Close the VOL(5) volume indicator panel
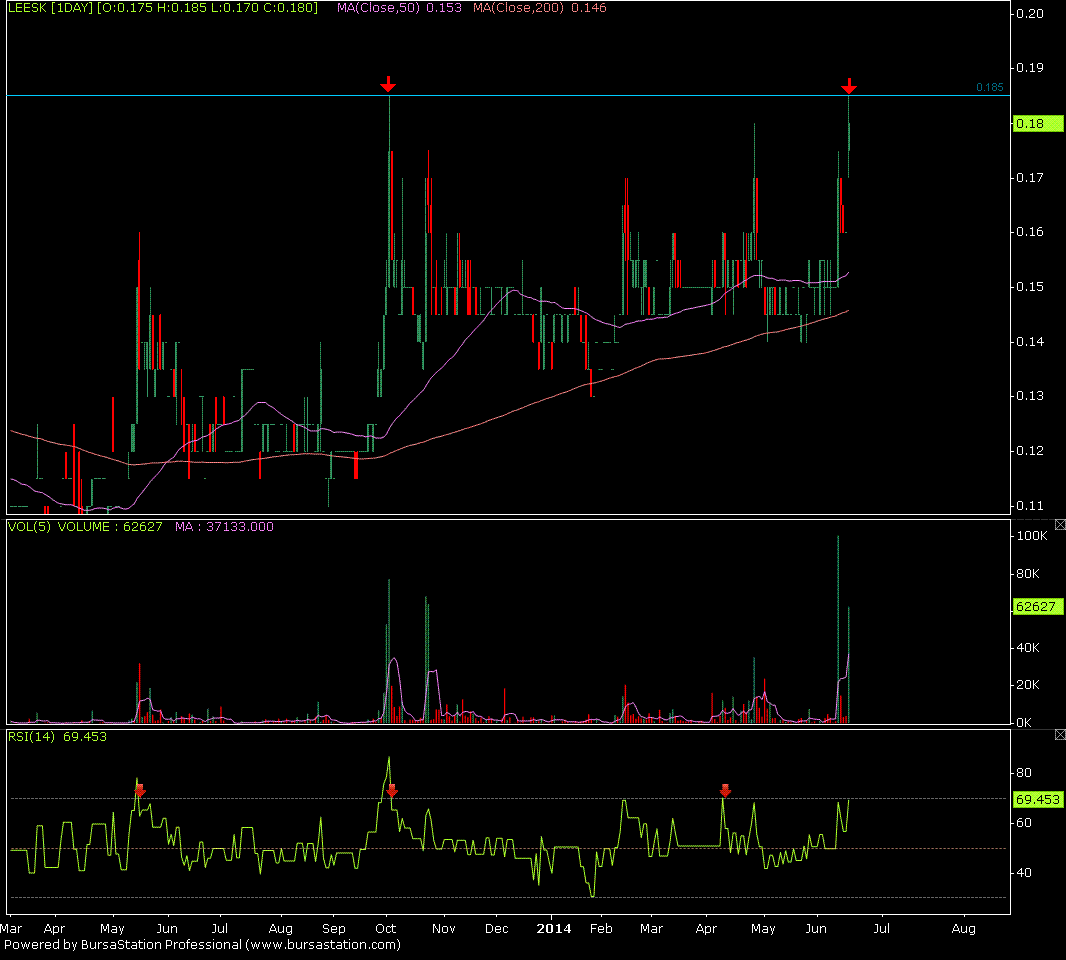1066x960 pixels. pyautogui.click(x=1060, y=524)
